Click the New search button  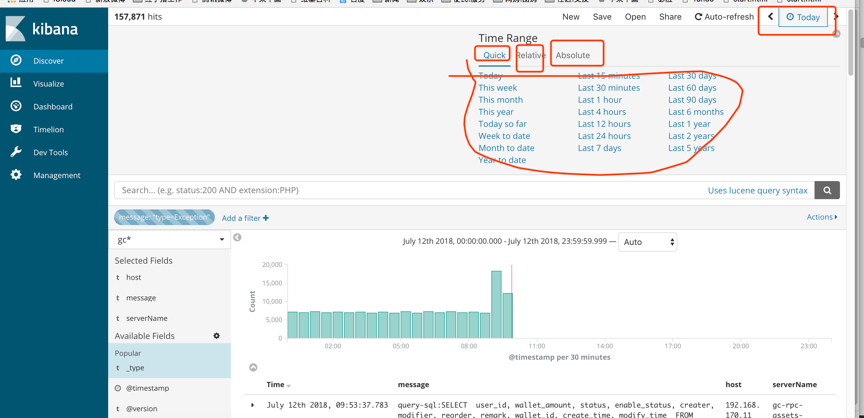coord(571,17)
